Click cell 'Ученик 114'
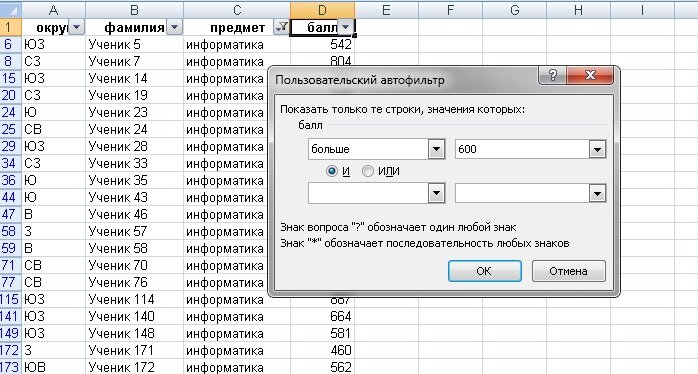 [134, 299]
